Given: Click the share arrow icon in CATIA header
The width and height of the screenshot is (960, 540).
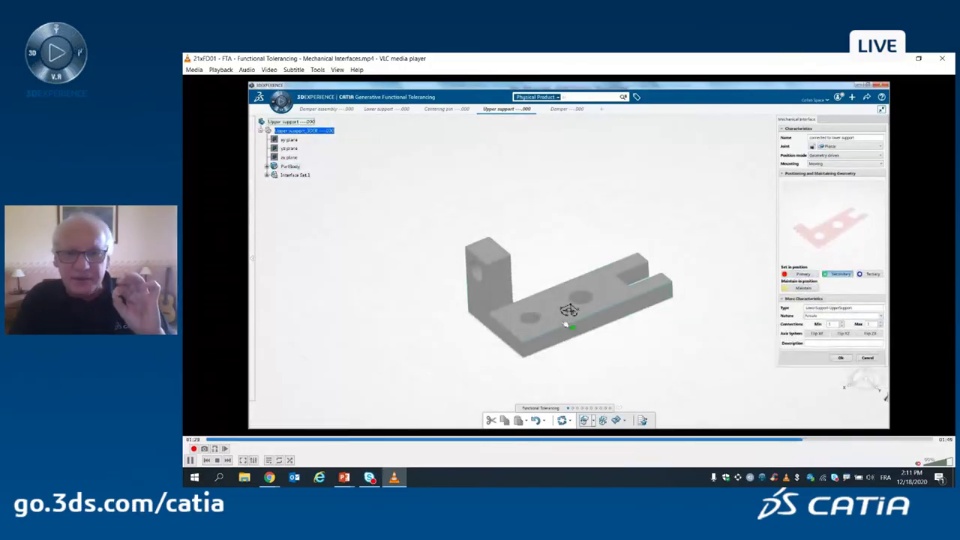Looking at the screenshot, I should [867, 97].
